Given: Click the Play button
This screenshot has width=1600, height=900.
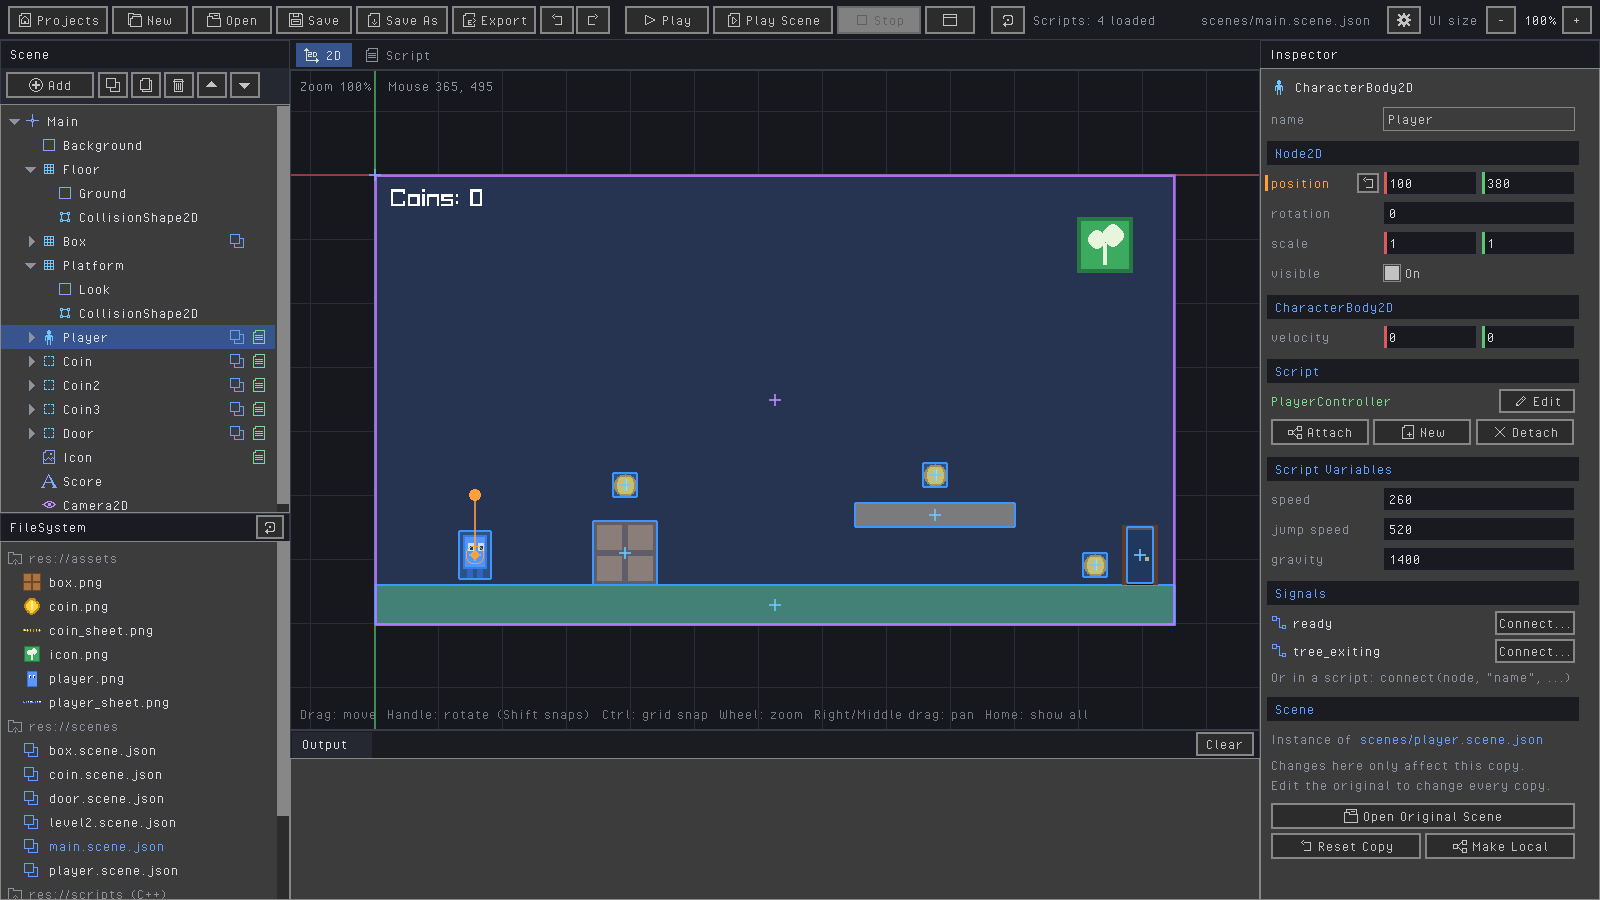Looking at the screenshot, I should pos(667,20).
